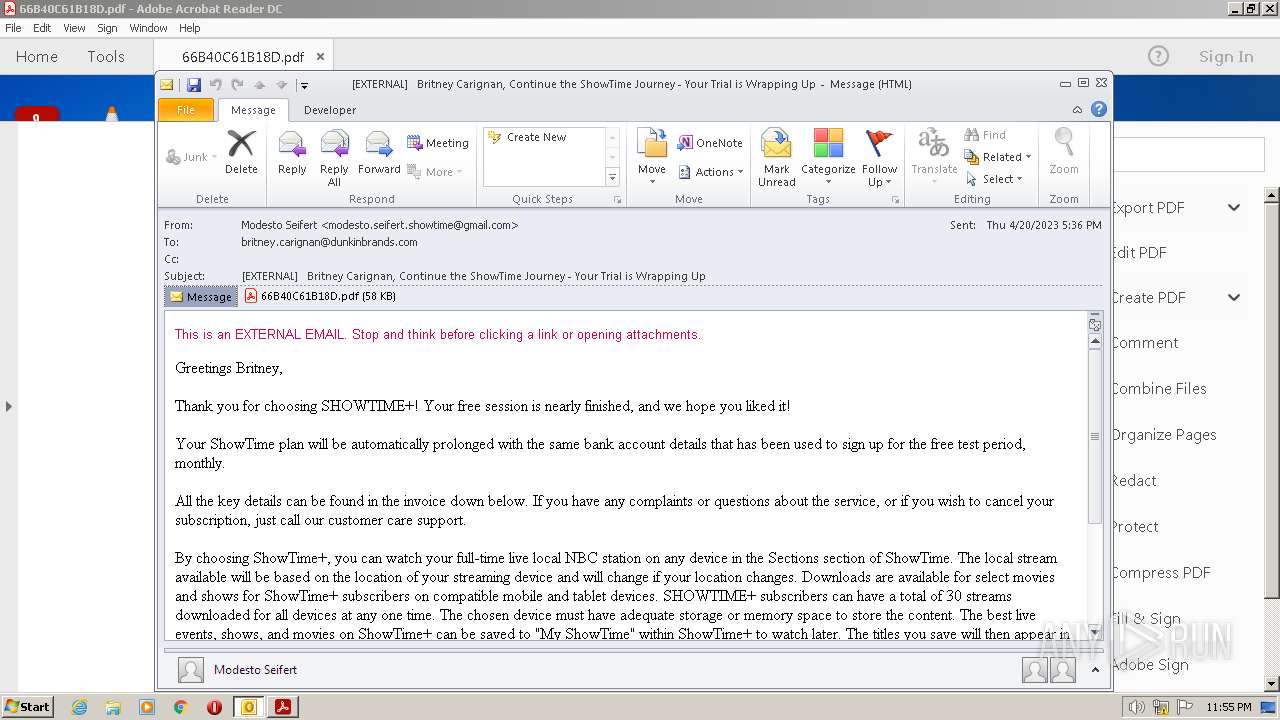This screenshot has height=720, width=1280.
Task: Expand Create PDF tool options
Action: point(1234,298)
